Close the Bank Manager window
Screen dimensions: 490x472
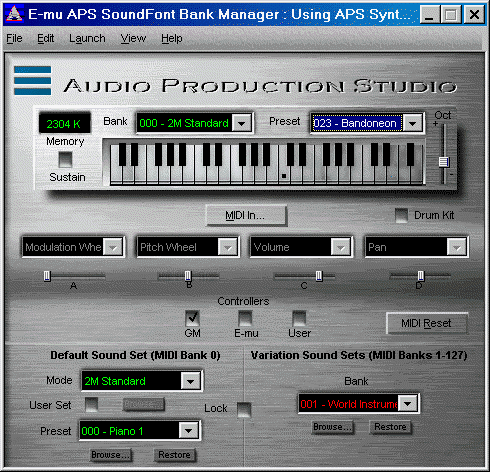474,15
